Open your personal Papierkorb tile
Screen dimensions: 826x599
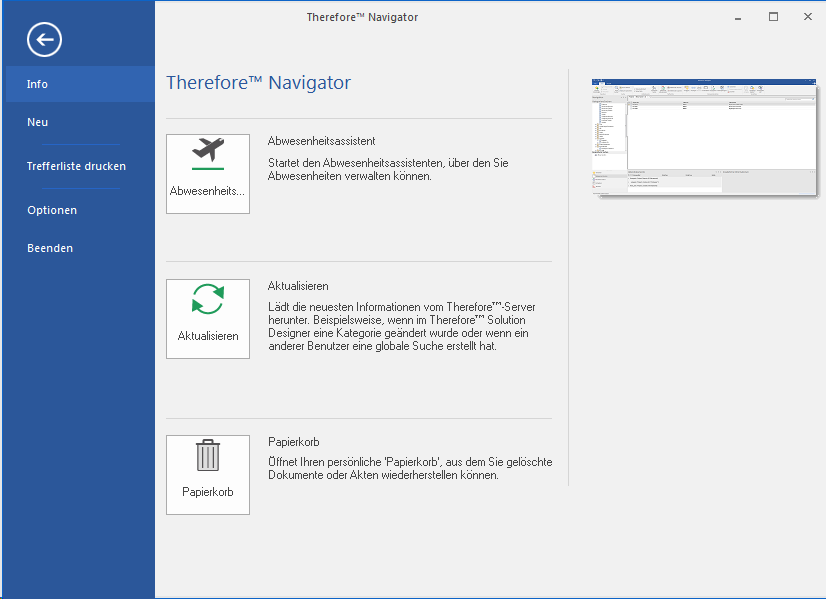pyautogui.click(x=207, y=474)
